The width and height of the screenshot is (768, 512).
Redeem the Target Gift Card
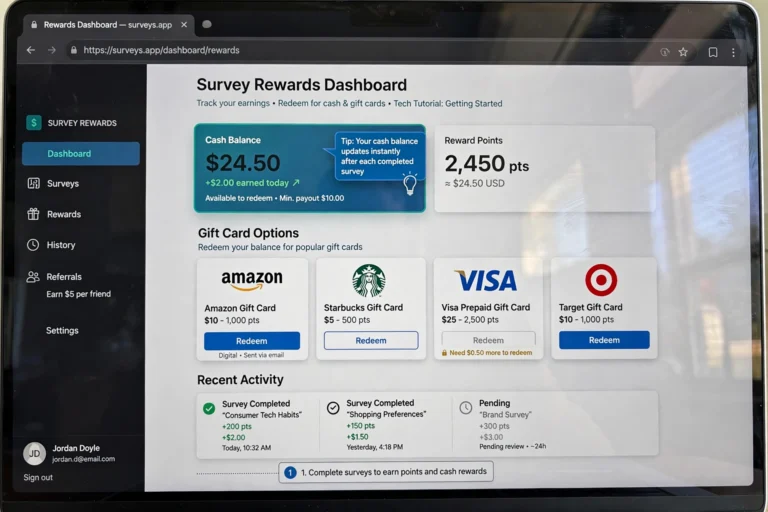coord(604,340)
